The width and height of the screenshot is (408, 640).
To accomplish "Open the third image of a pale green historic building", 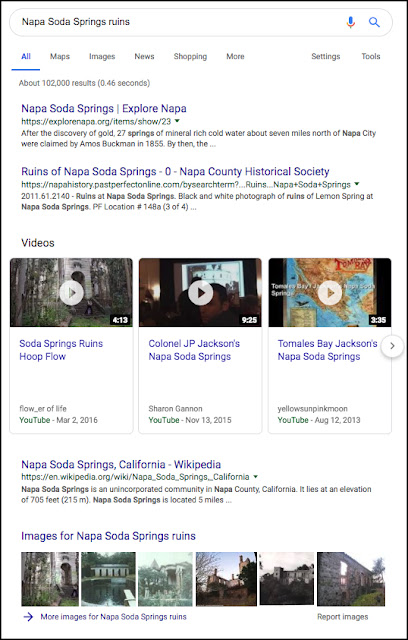I will point(165,579).
